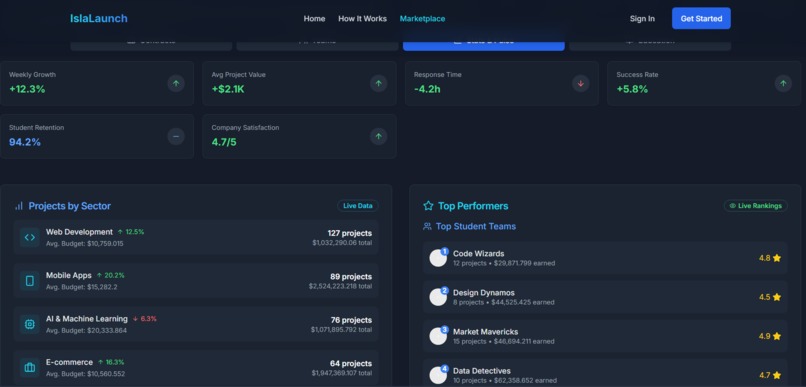
Task: Click the Data Detectives team name
Action: pos(482,371)
